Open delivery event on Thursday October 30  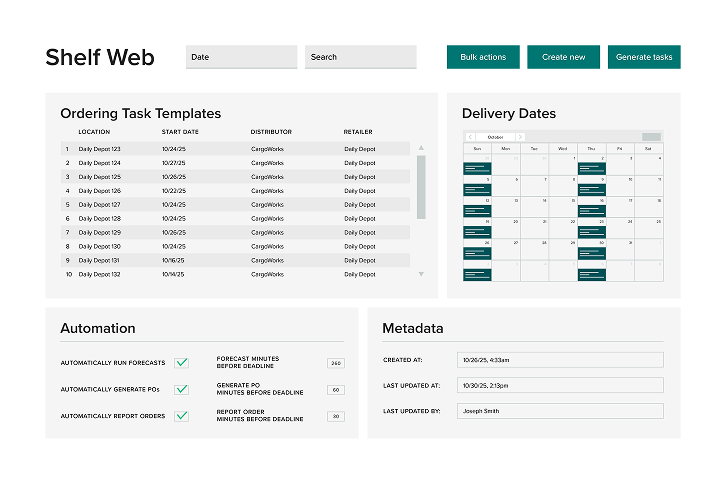[591, 252]
